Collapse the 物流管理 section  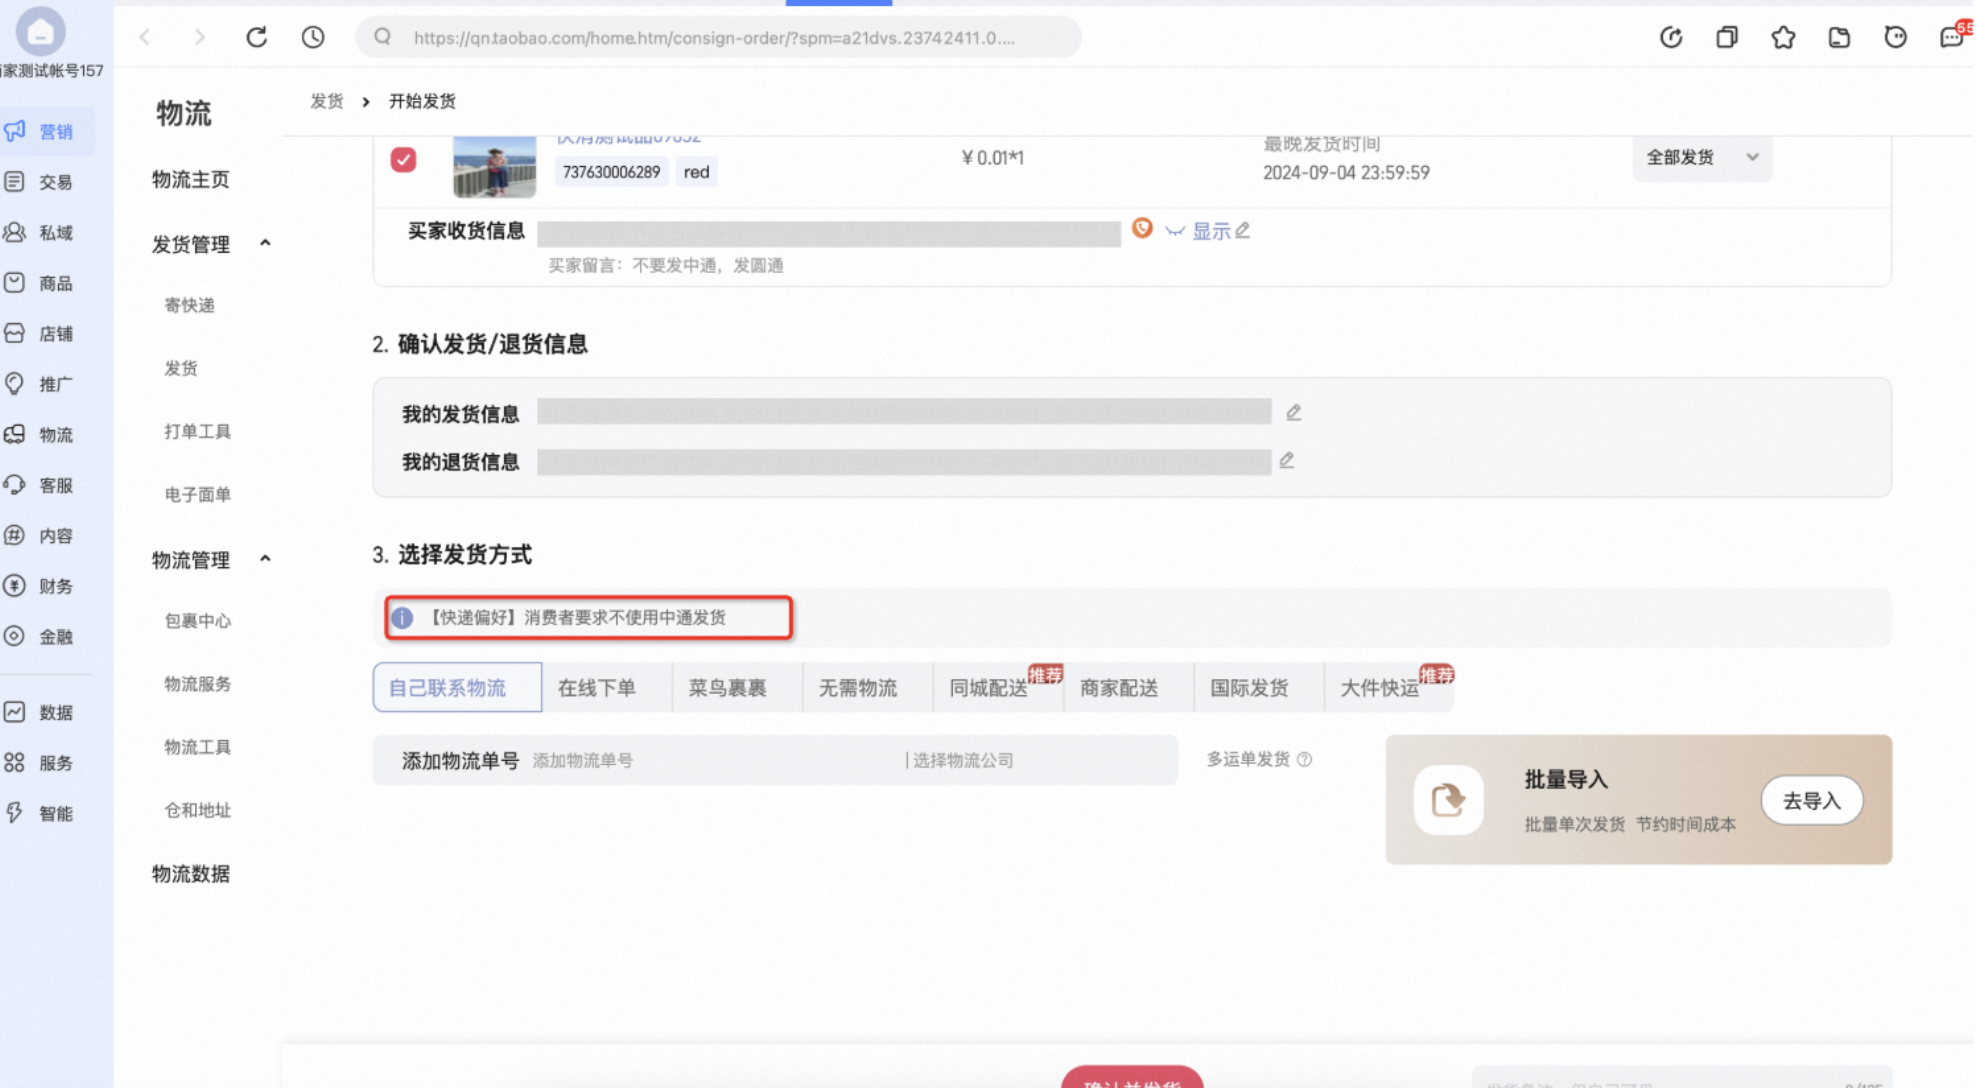coord(265,559)
